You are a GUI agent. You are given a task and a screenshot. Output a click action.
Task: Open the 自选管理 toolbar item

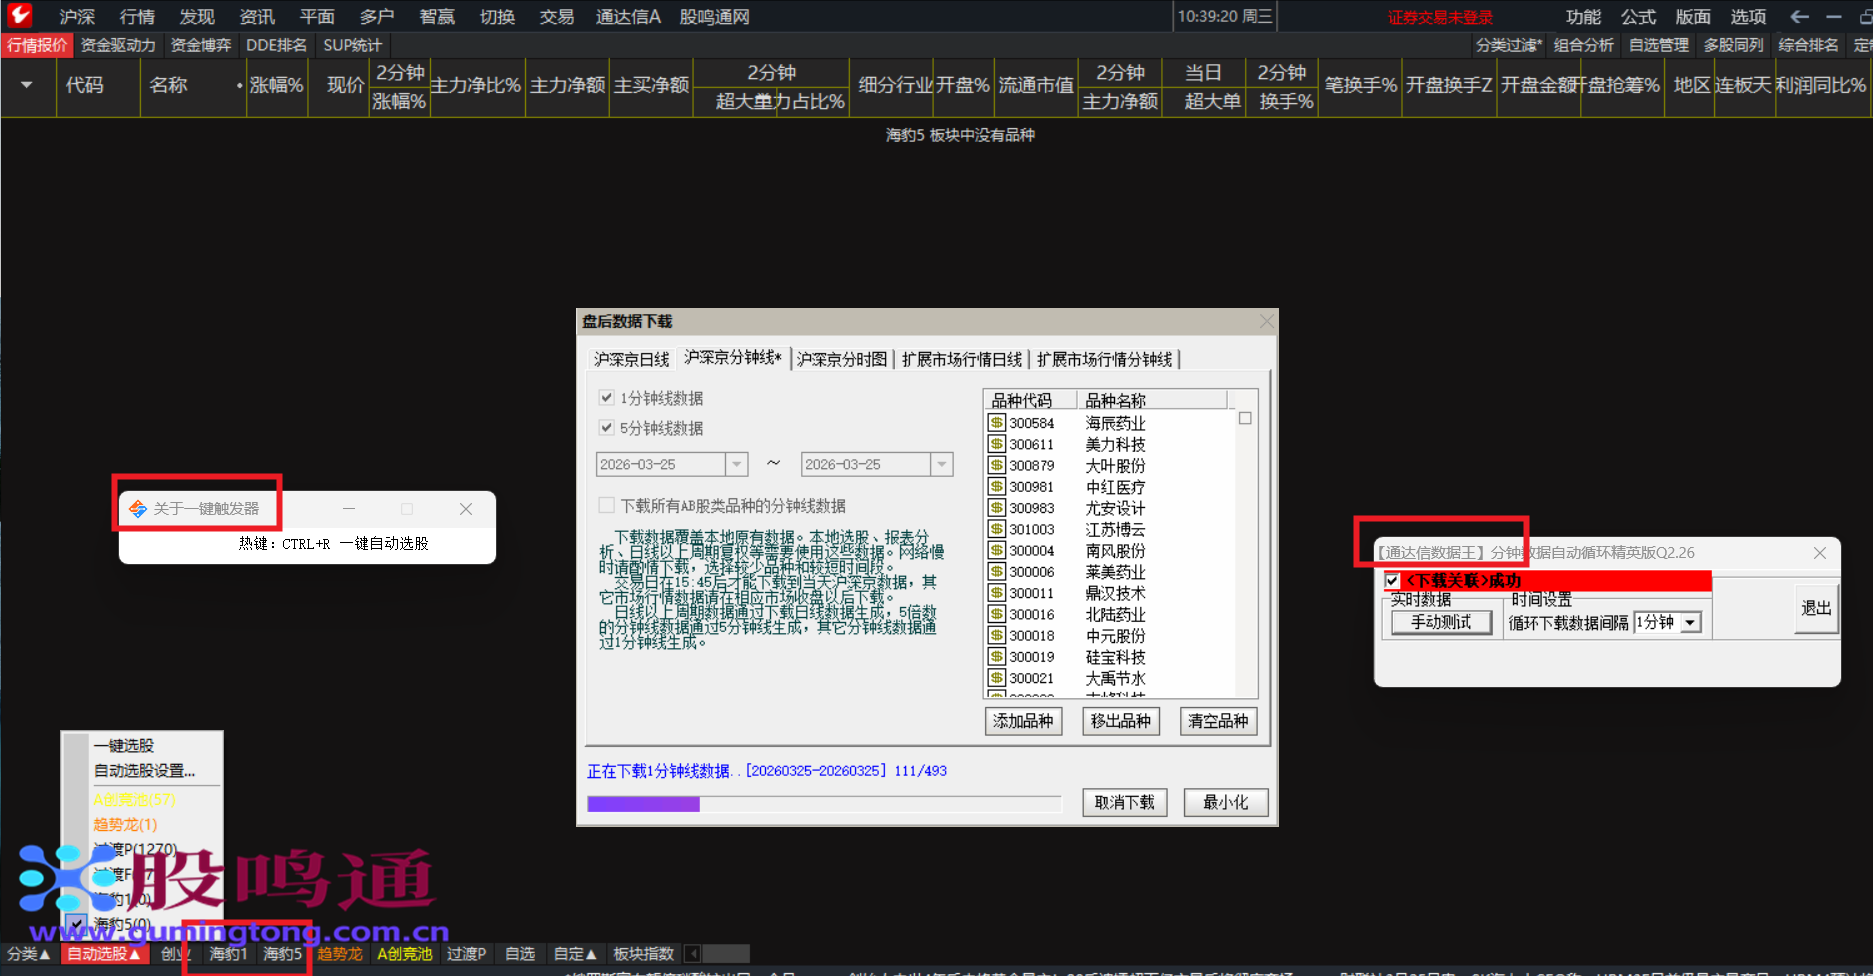point(1658,45)
